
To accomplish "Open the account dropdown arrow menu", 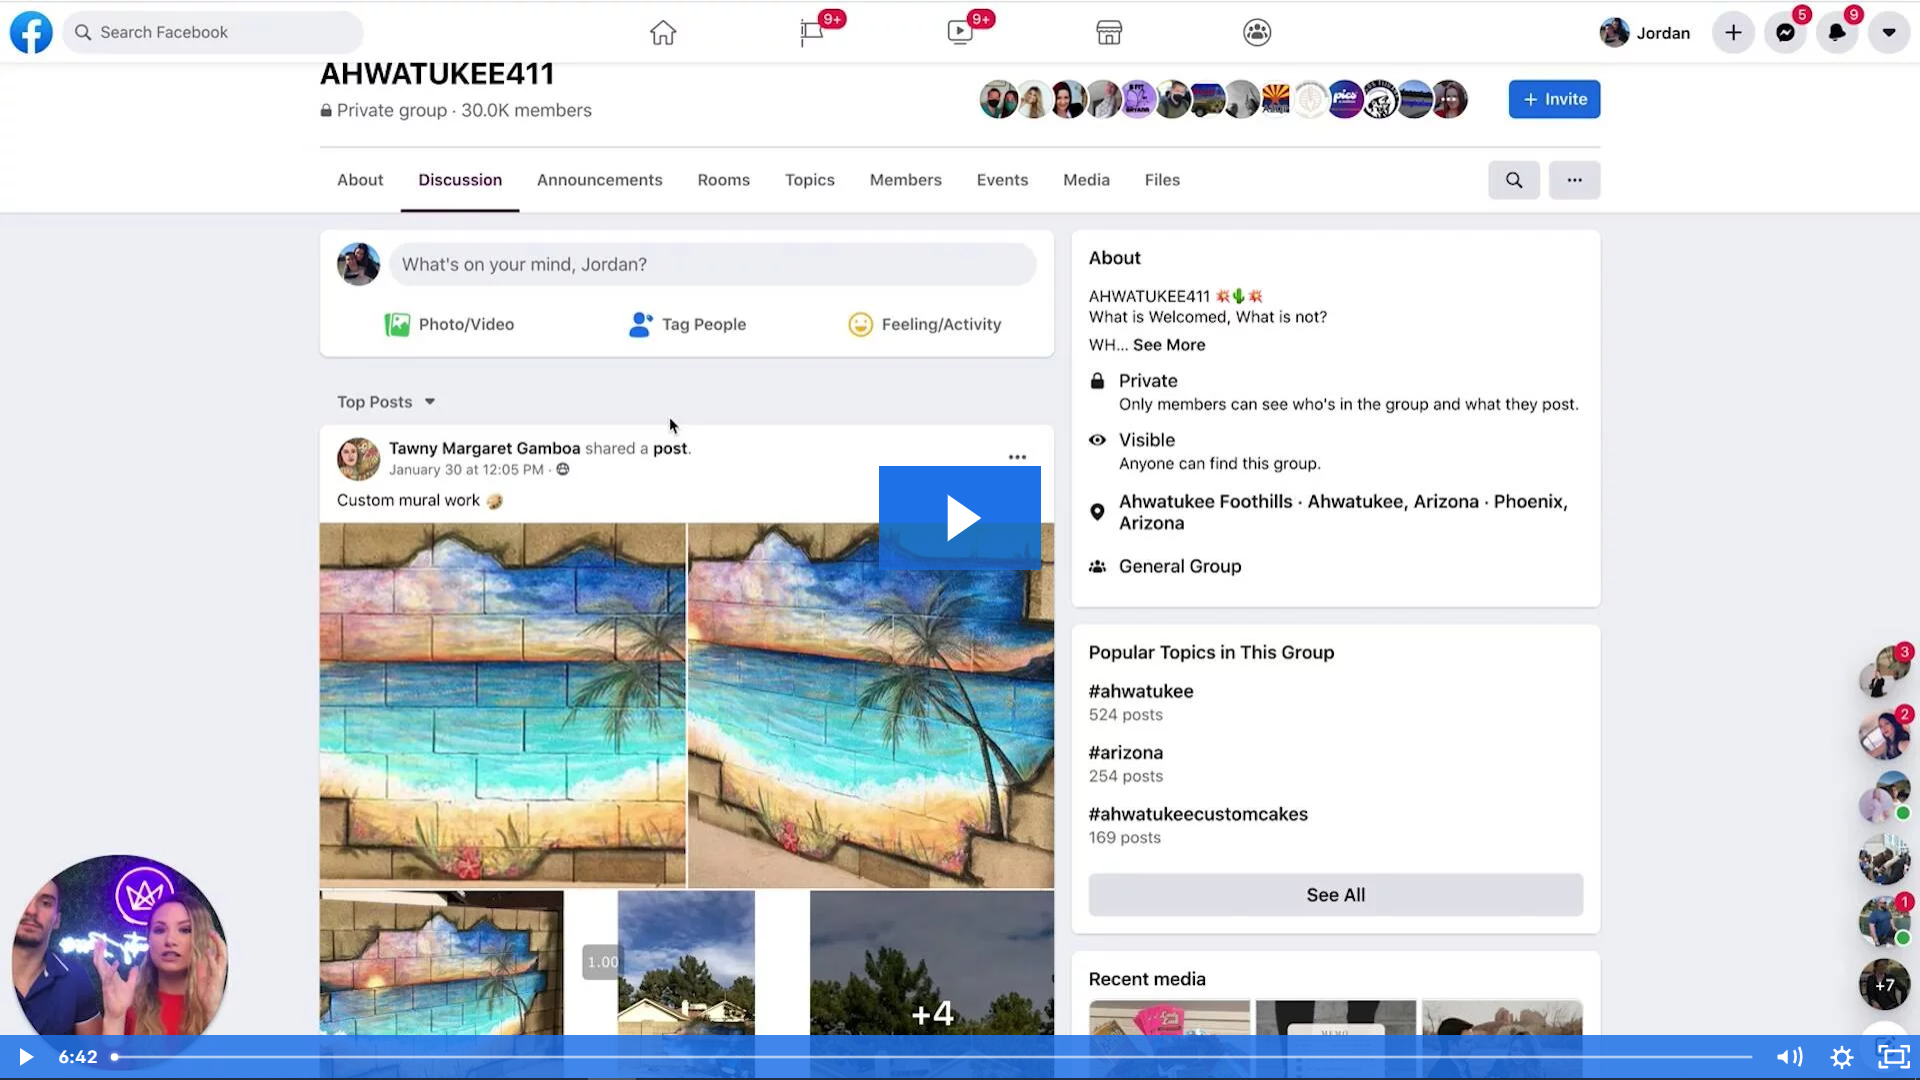I will [1888, 33].
